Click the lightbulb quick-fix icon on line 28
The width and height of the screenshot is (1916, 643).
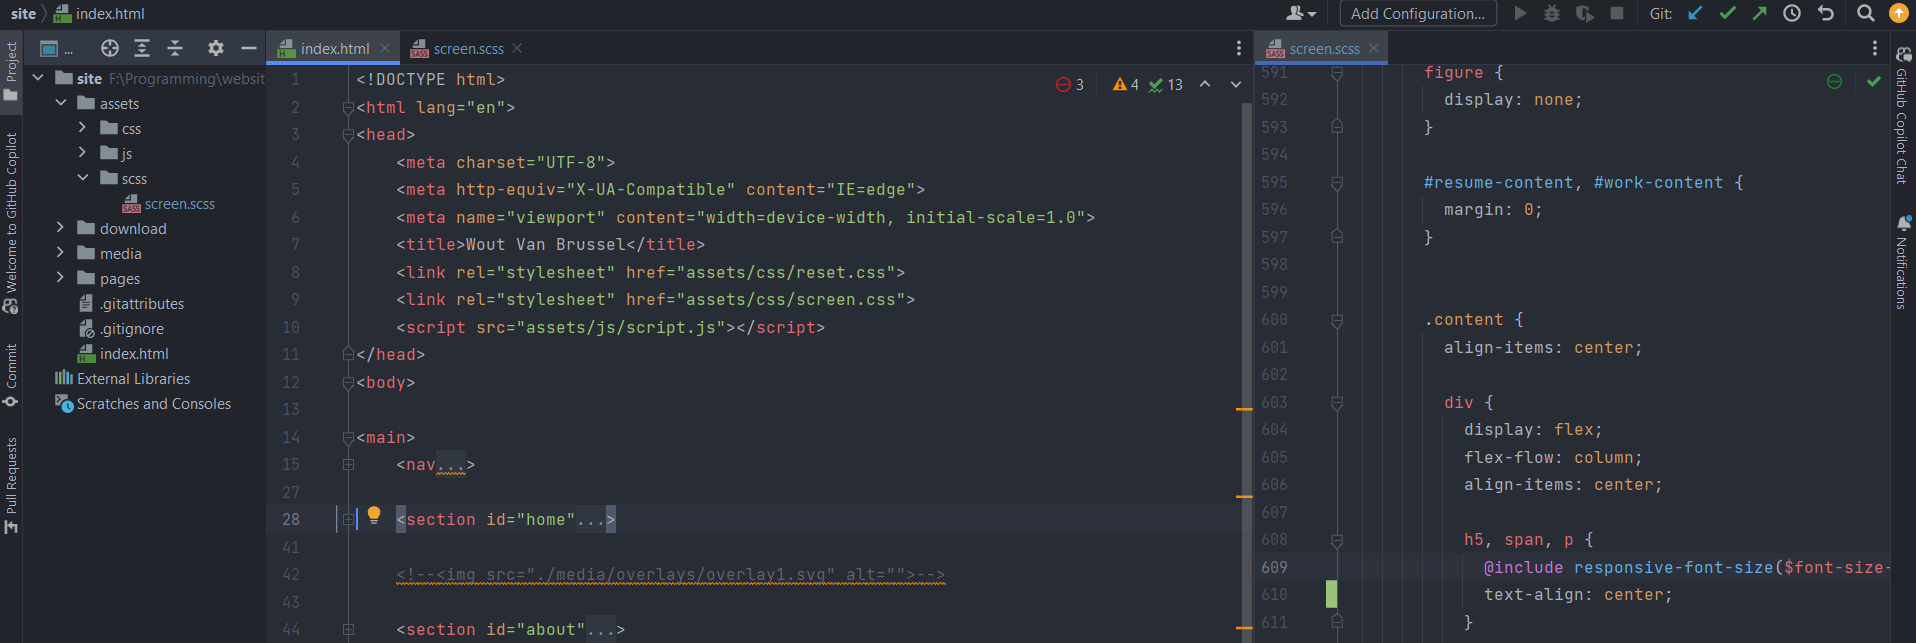click(x=374, y=515)
